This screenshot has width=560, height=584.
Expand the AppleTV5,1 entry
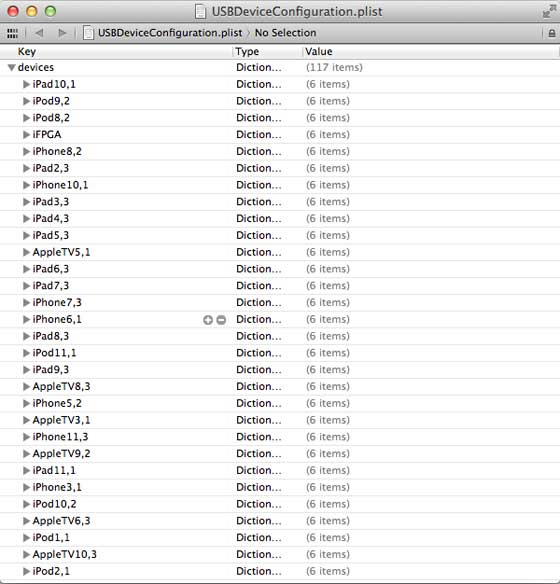pyautogui.click(x=26, y=252)
